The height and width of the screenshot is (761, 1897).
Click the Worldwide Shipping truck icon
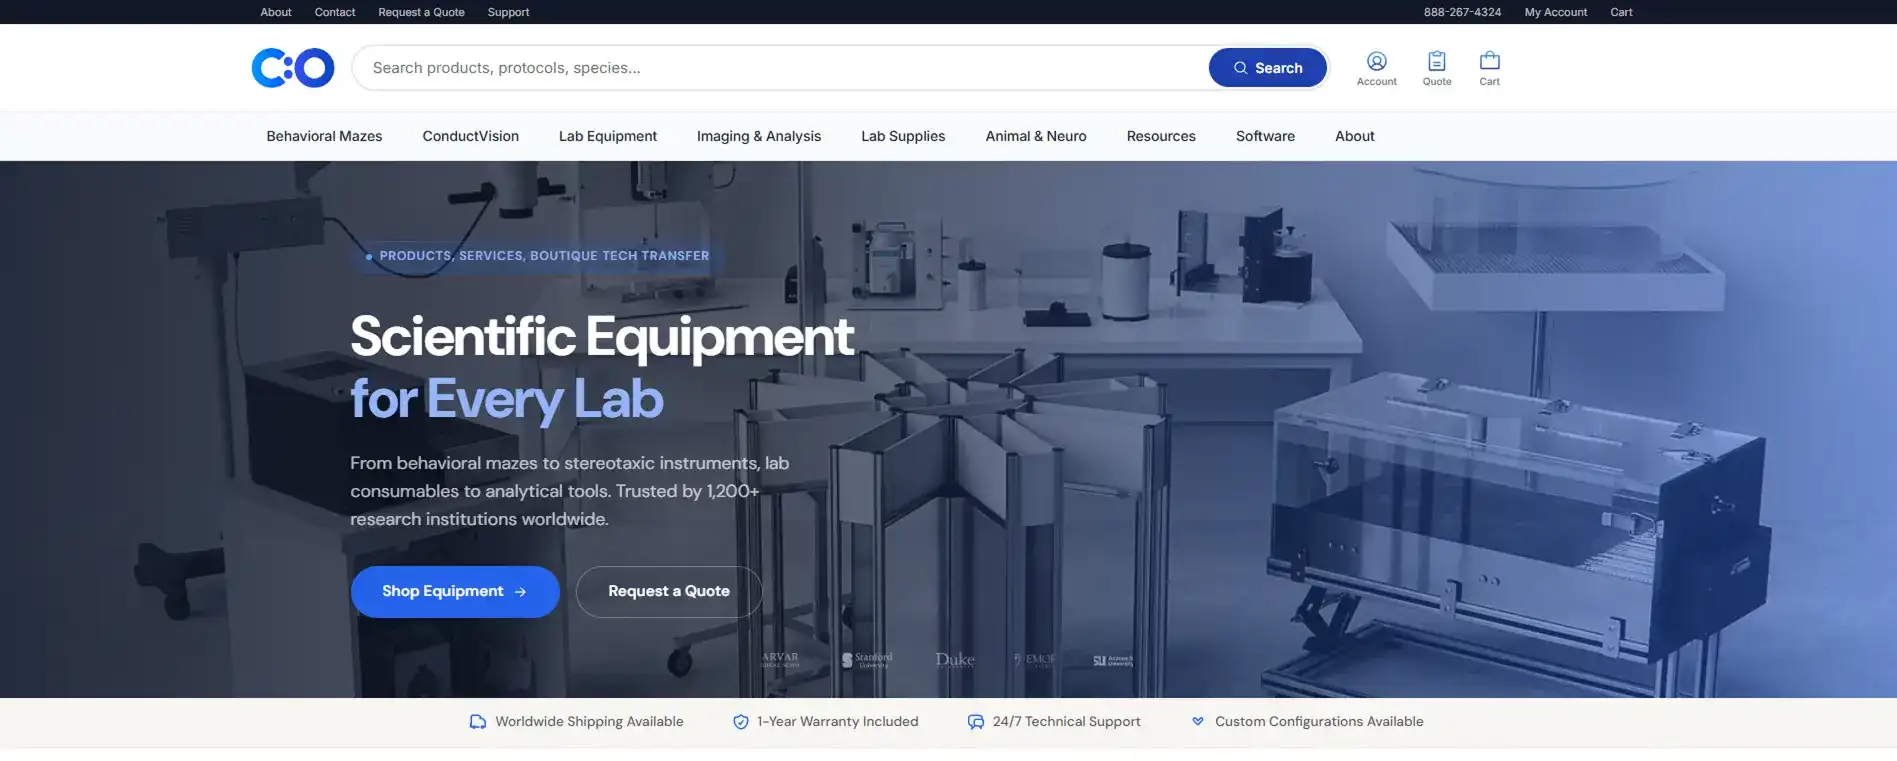tap(478, 722)
